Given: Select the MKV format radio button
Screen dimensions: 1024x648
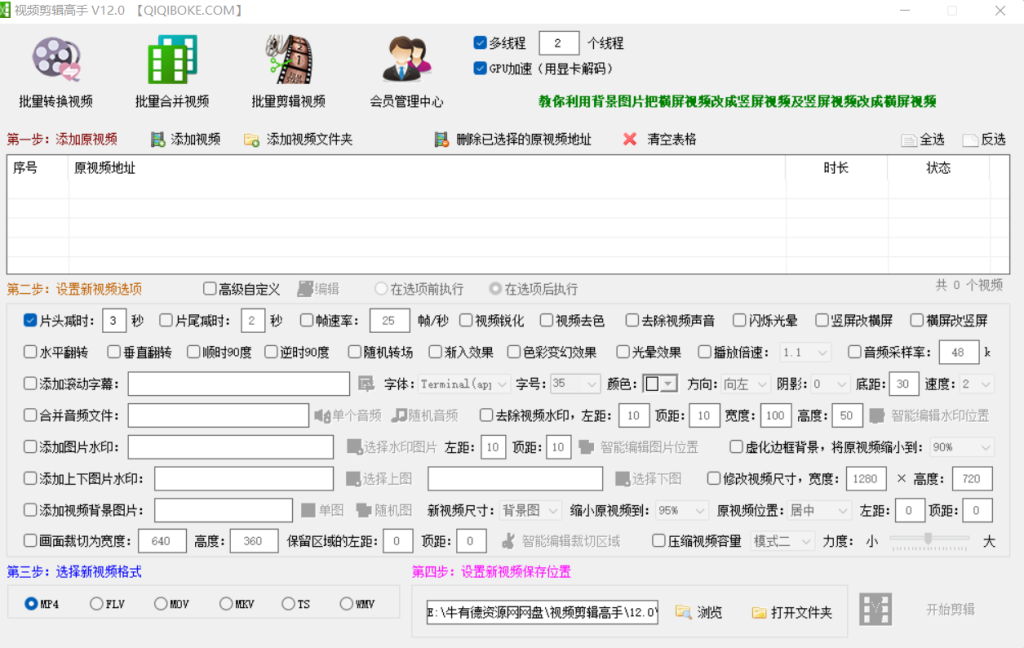Looking at the screenshot, I should (226, 604).
